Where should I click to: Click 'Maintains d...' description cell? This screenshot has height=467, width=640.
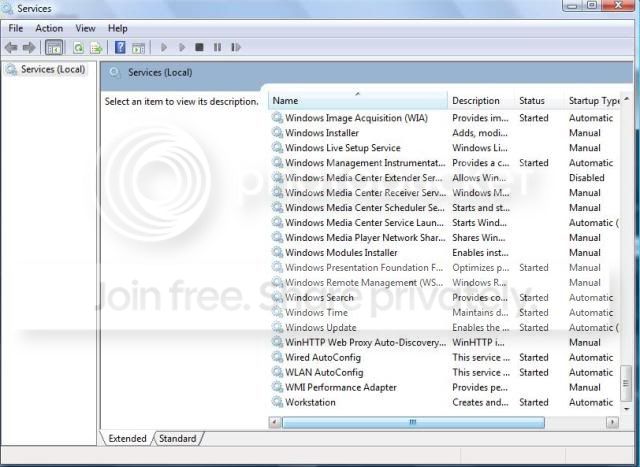pos(480,312)
